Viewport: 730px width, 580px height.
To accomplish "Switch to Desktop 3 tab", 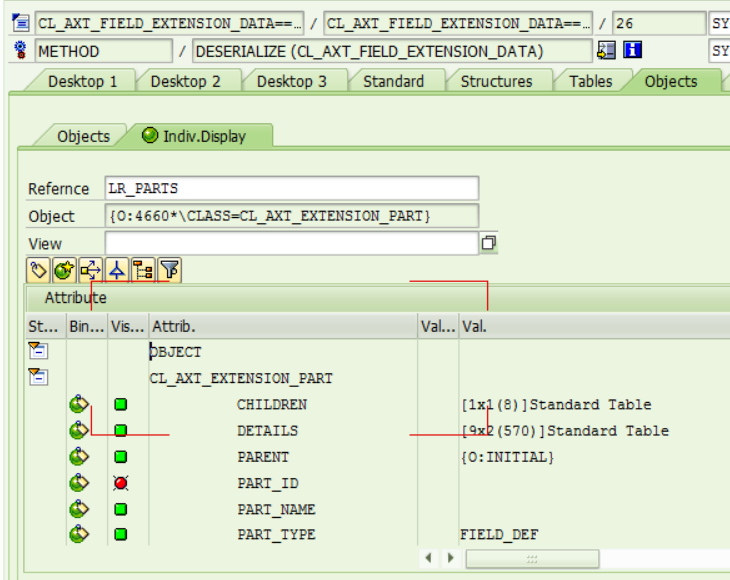I will click(x=292, y=81).
